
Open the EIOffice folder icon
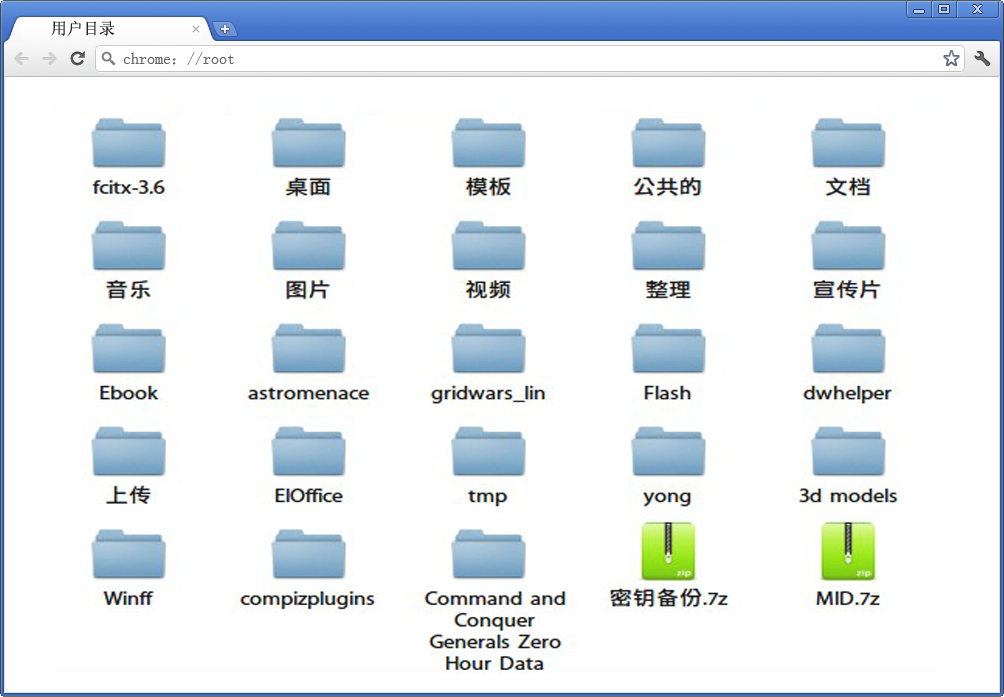click(309, 452)
